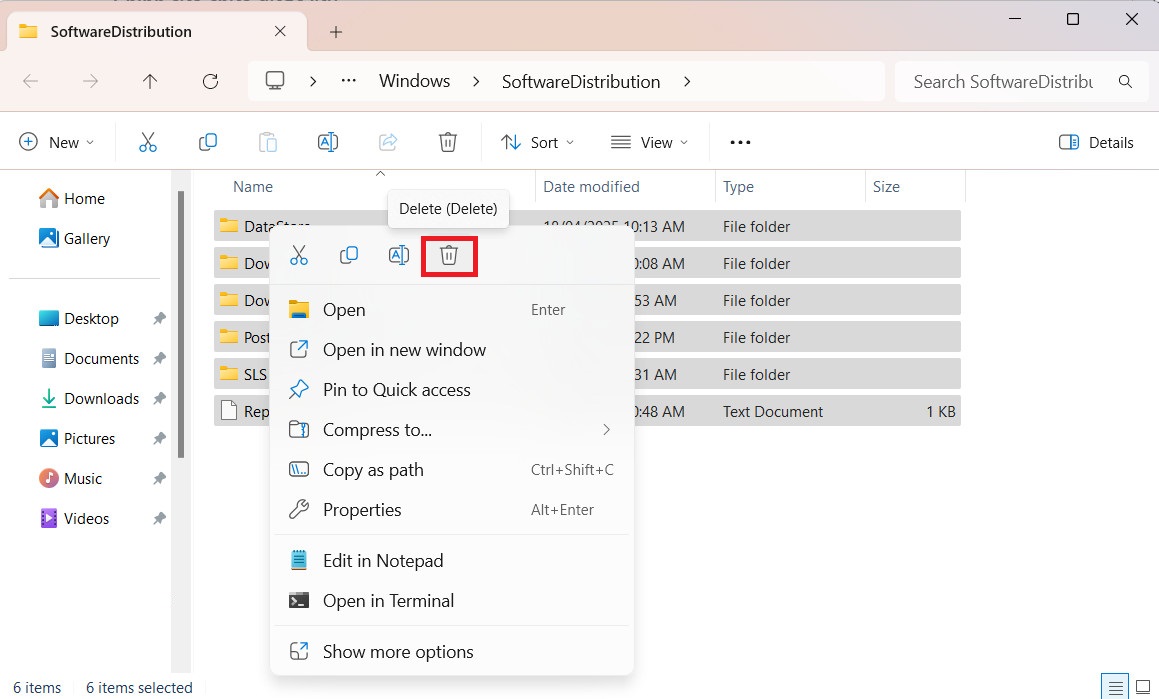Screen dimensions: 1159x699
Task: Expand the chevron after SoftwareDistribution in path
Action: [x=687, y=81]
